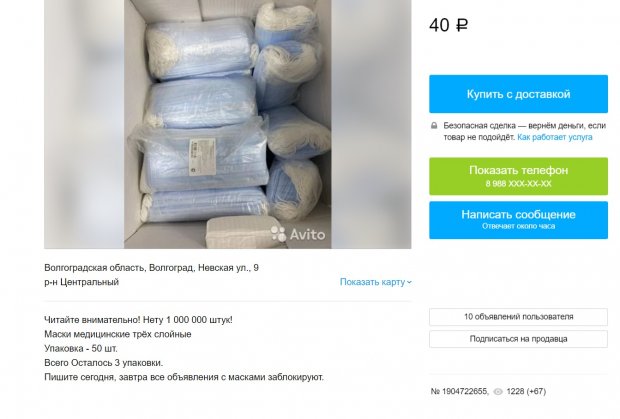Image resolution: width=620 pixels, height=419 pixels.
Task: Select the Волгоградская область address line
Action: point(151,268)
